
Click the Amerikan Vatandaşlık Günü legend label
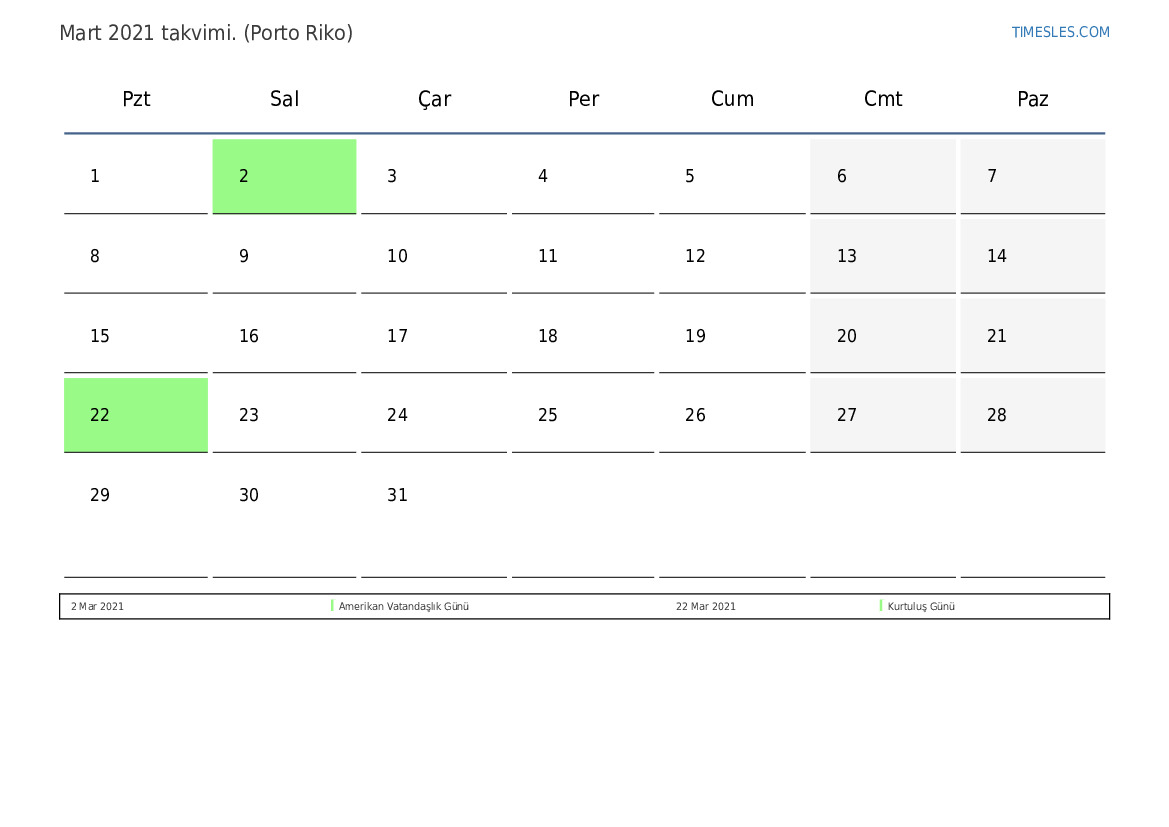tap(403, 606)
